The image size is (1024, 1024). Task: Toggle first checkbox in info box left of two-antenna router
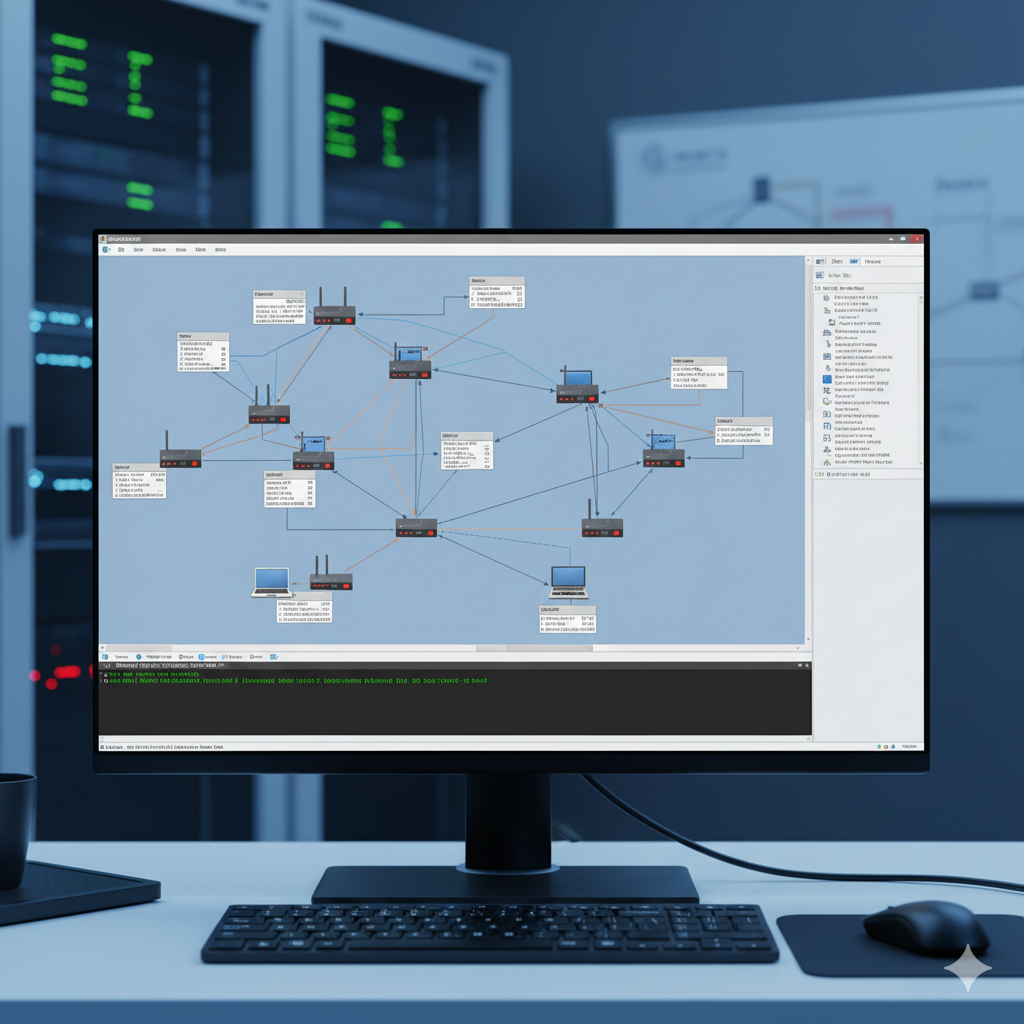(223, 347)
